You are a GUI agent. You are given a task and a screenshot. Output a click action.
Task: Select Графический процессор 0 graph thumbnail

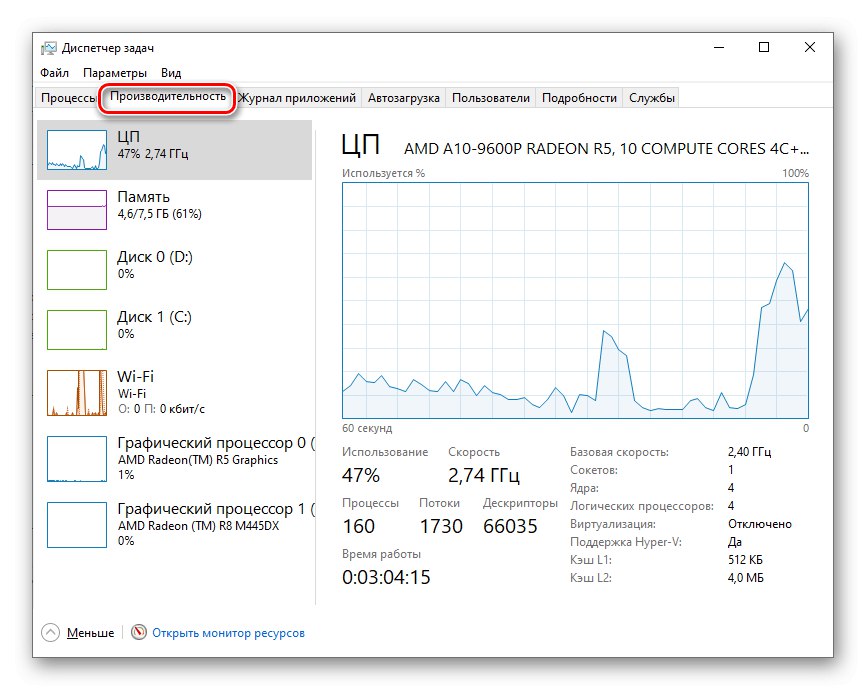77,459
